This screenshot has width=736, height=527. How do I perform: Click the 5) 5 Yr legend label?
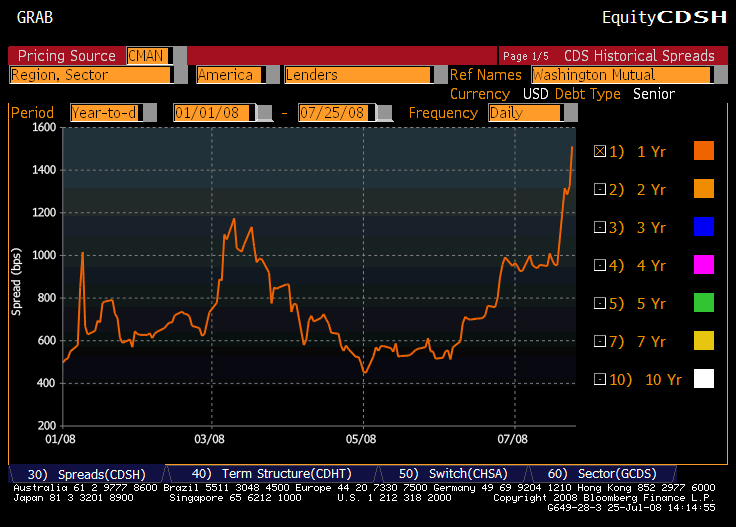[x=637, y=304]
